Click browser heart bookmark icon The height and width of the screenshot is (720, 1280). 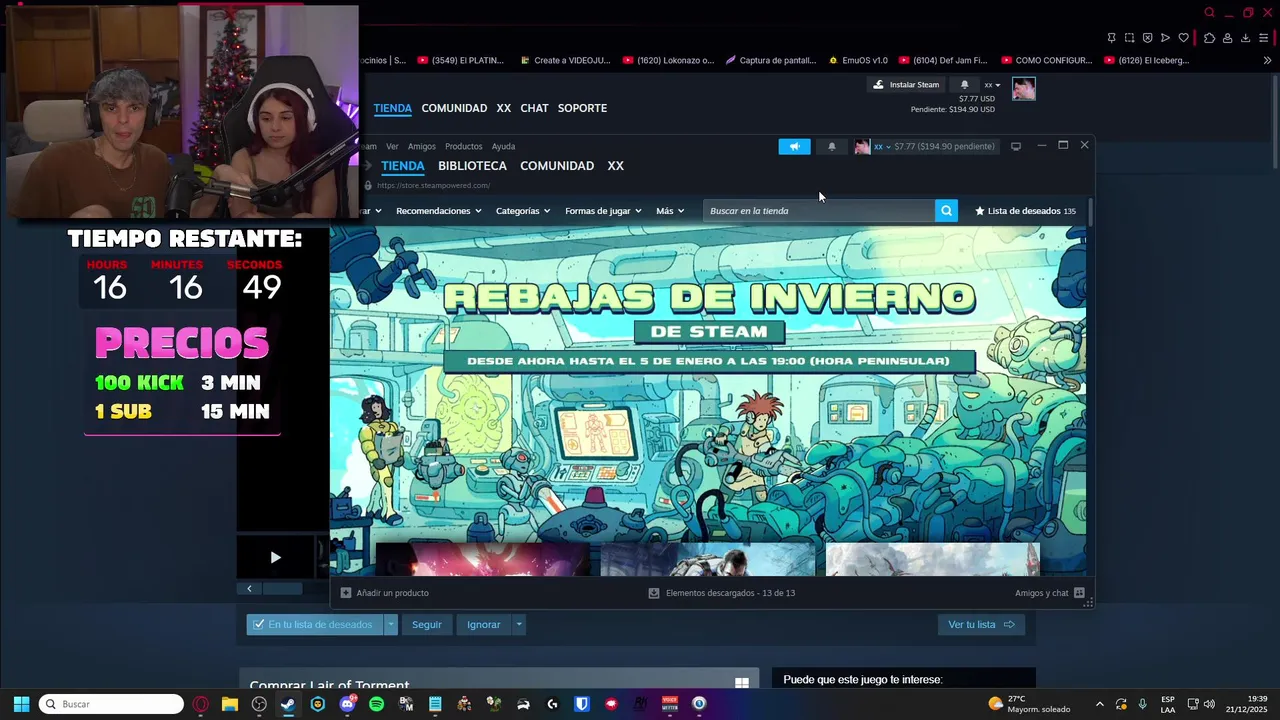pyautogui.click(x=1183, y=38)
